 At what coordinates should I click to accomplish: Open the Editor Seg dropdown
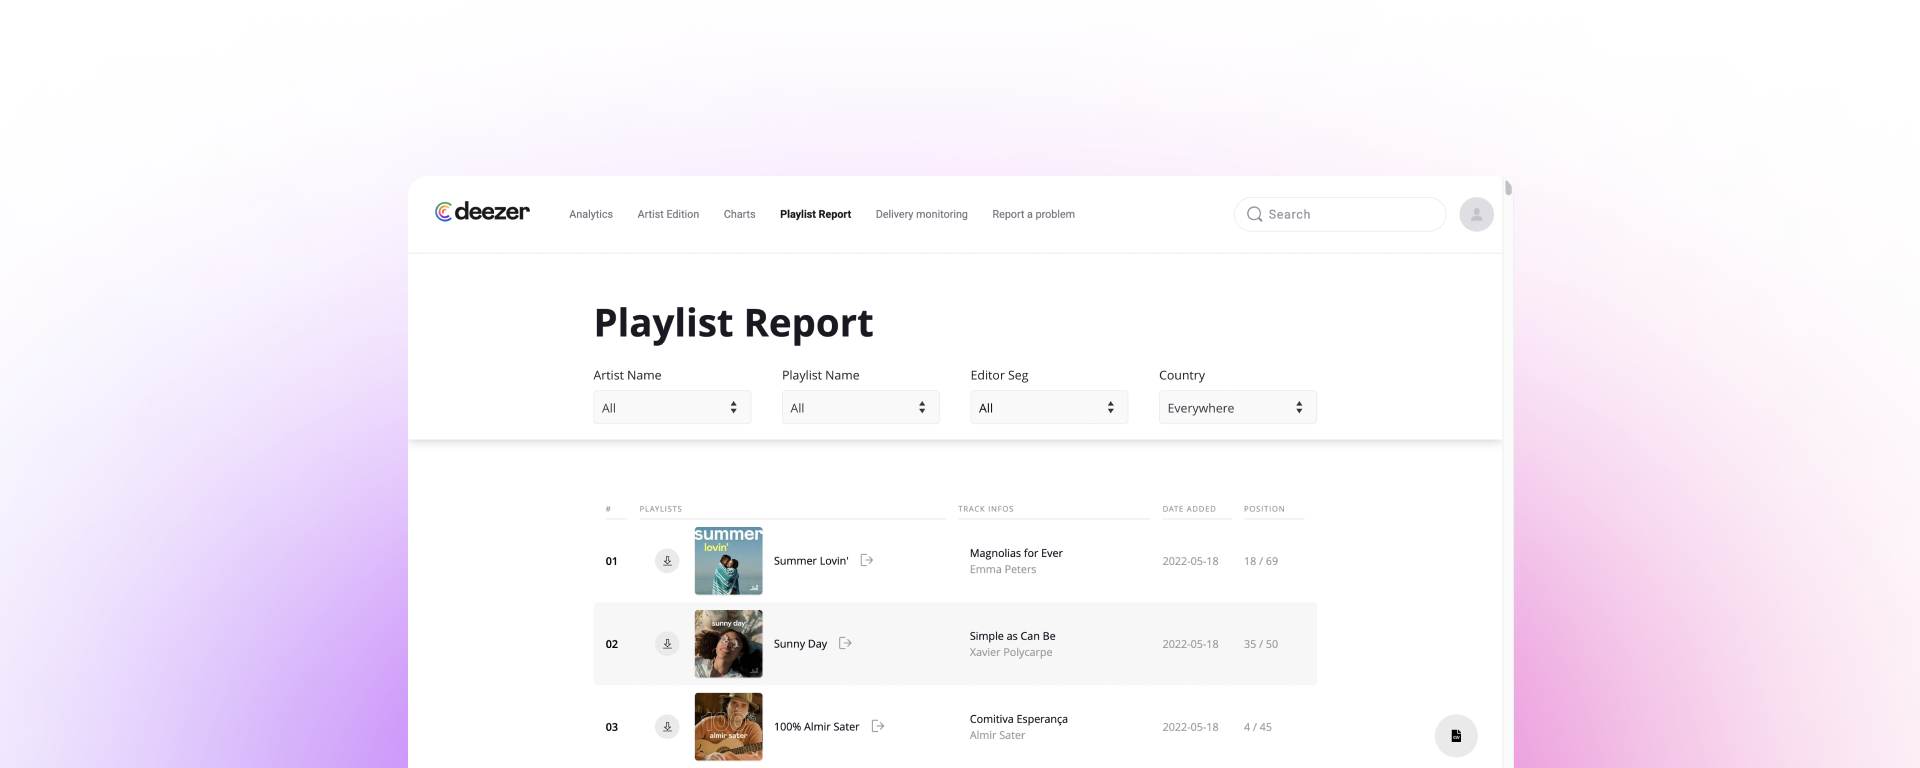[1048, 407]
